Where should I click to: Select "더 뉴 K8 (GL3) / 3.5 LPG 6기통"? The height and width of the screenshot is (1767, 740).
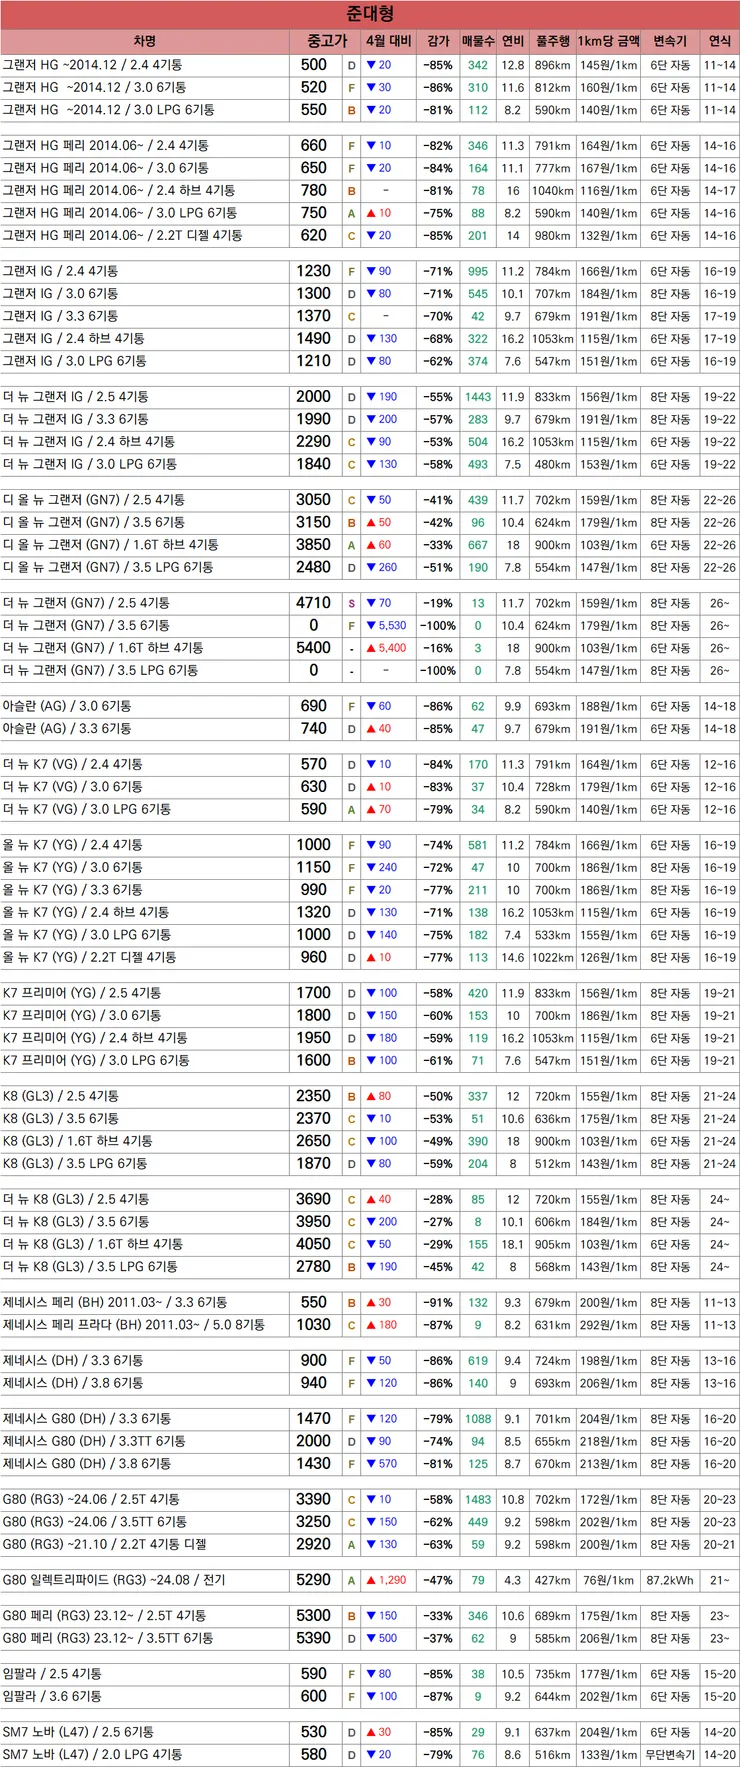144,1267
